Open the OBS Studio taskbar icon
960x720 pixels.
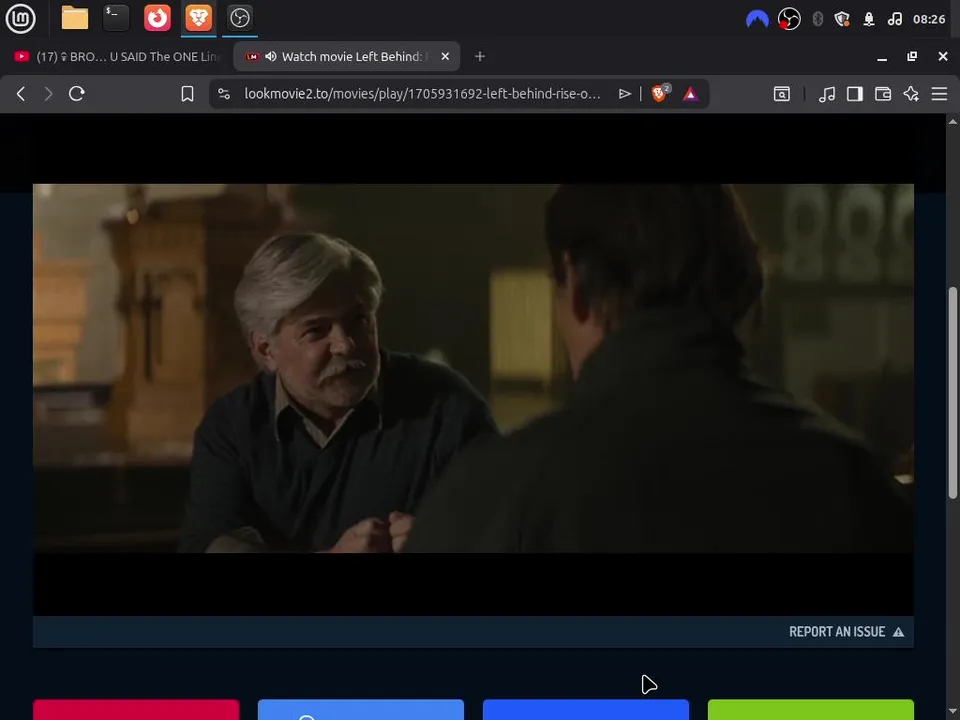(239, 18)
